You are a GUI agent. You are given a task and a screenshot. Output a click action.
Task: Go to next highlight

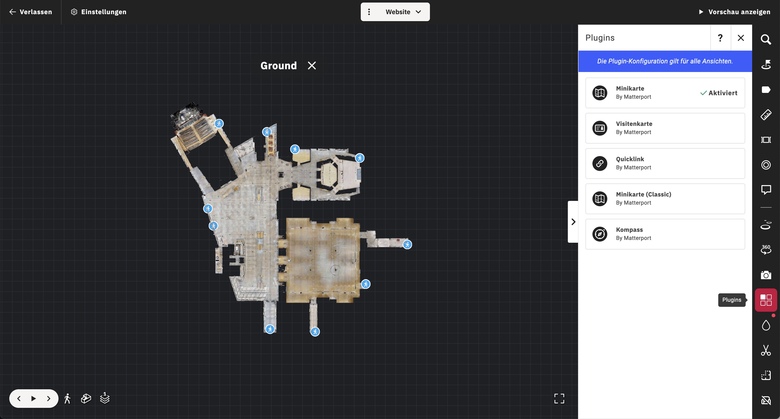[x=48, y=399]
